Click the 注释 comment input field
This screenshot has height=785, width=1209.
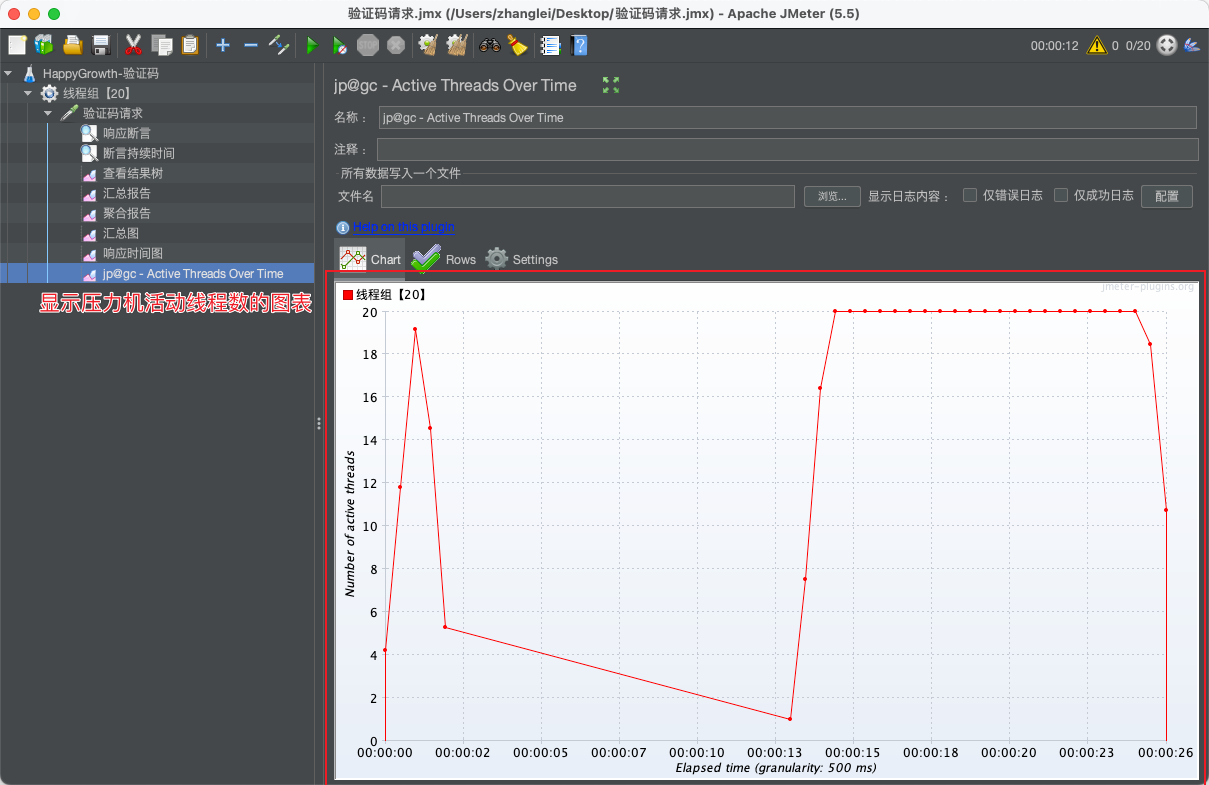tap(787, 149)
